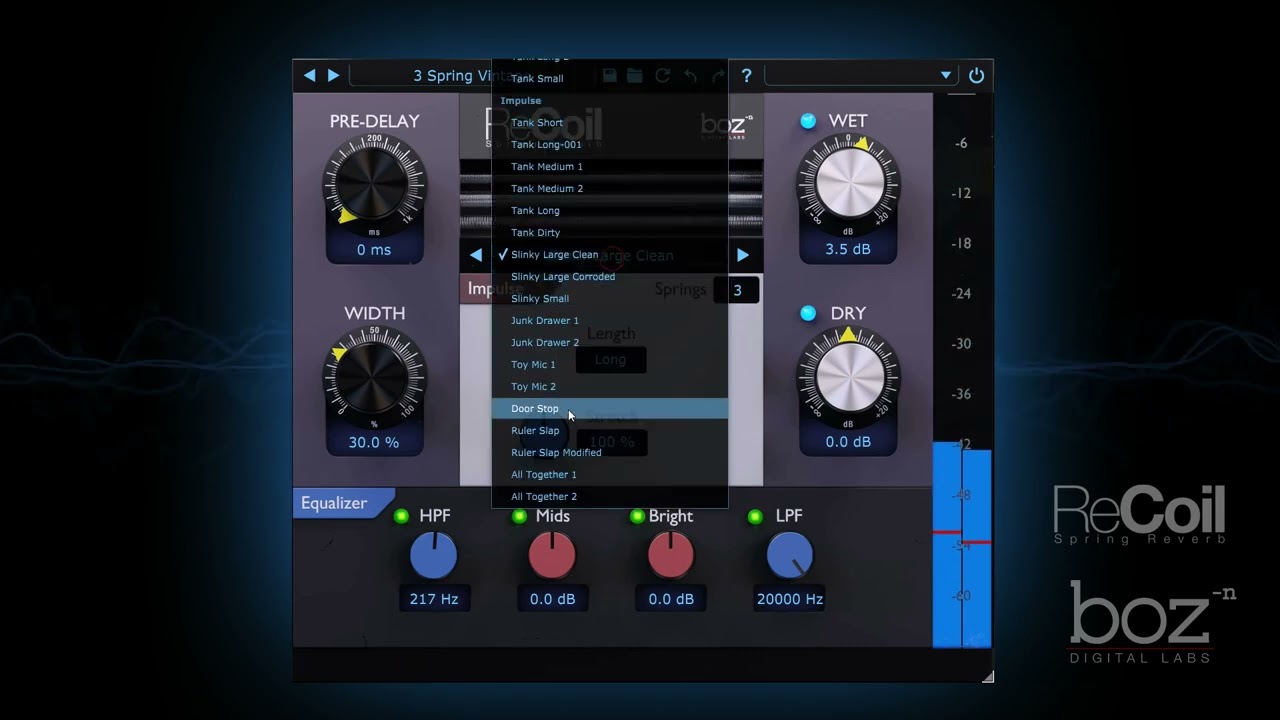Image resolution: width=1280 pixels, height=720 pixels.
Task: Click the redo arrow icon
Action: (x=716, y=75)
